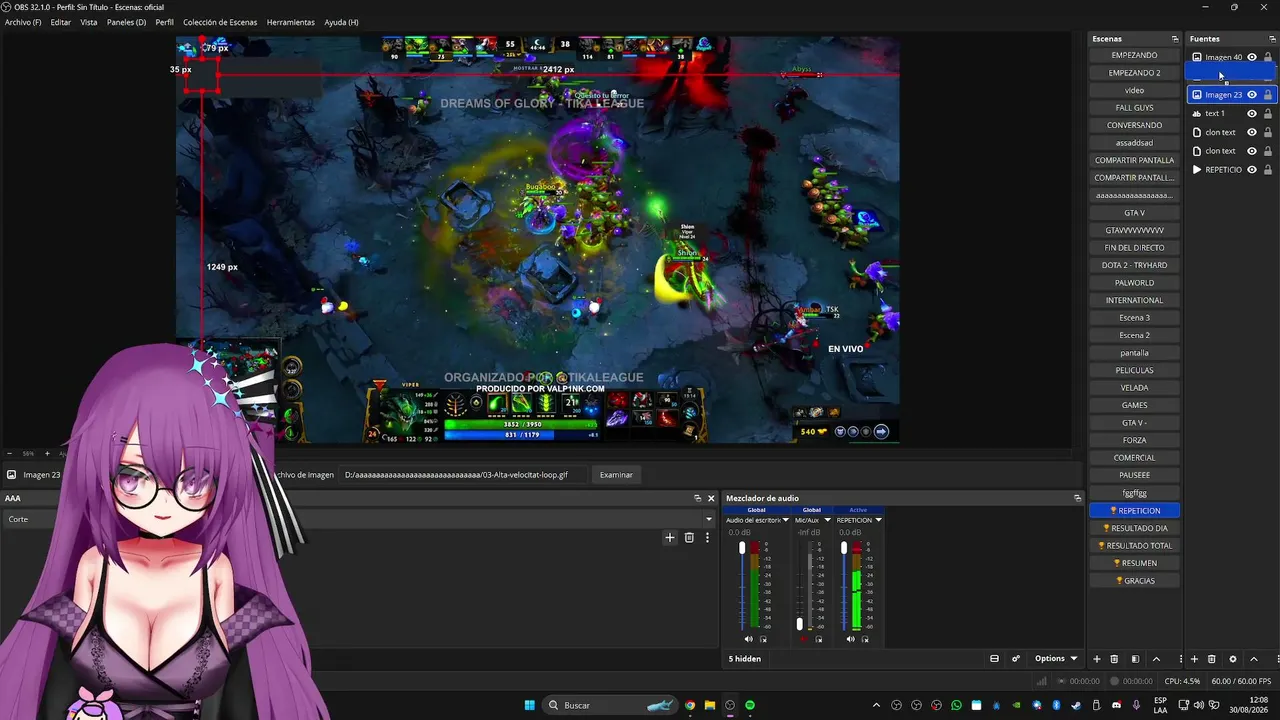
Task: Click Examinar to browse image file
Action: 616,475
